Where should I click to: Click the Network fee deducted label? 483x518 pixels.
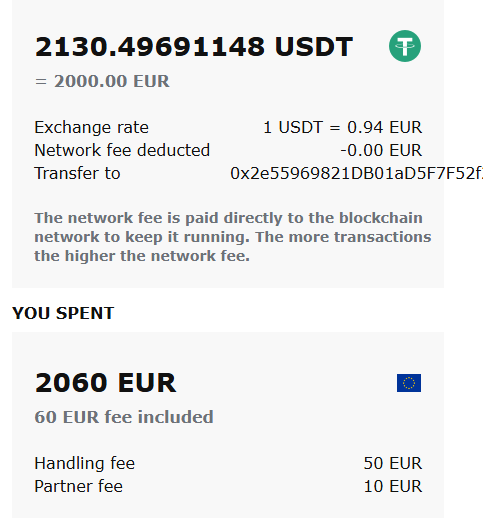pos(122,150)
